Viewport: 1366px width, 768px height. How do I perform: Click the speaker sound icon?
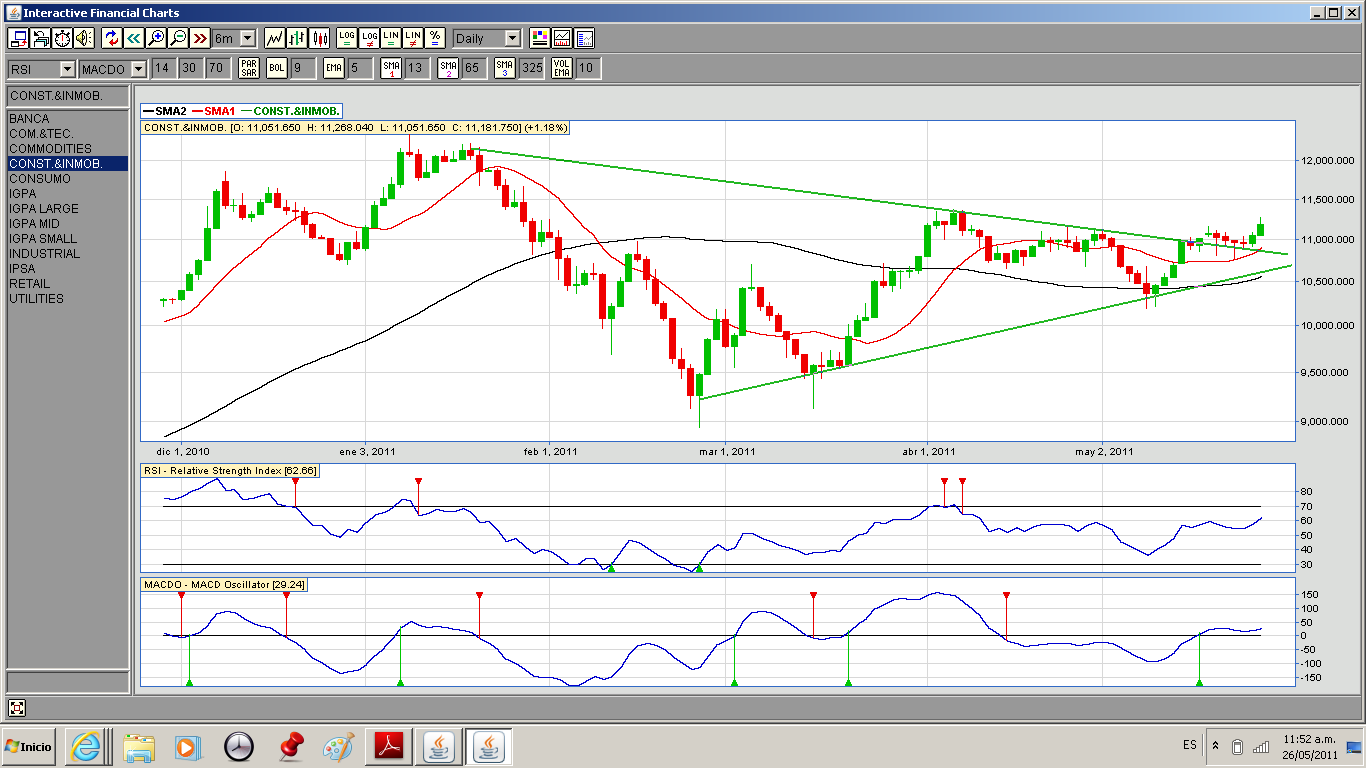tap(84, 38)
